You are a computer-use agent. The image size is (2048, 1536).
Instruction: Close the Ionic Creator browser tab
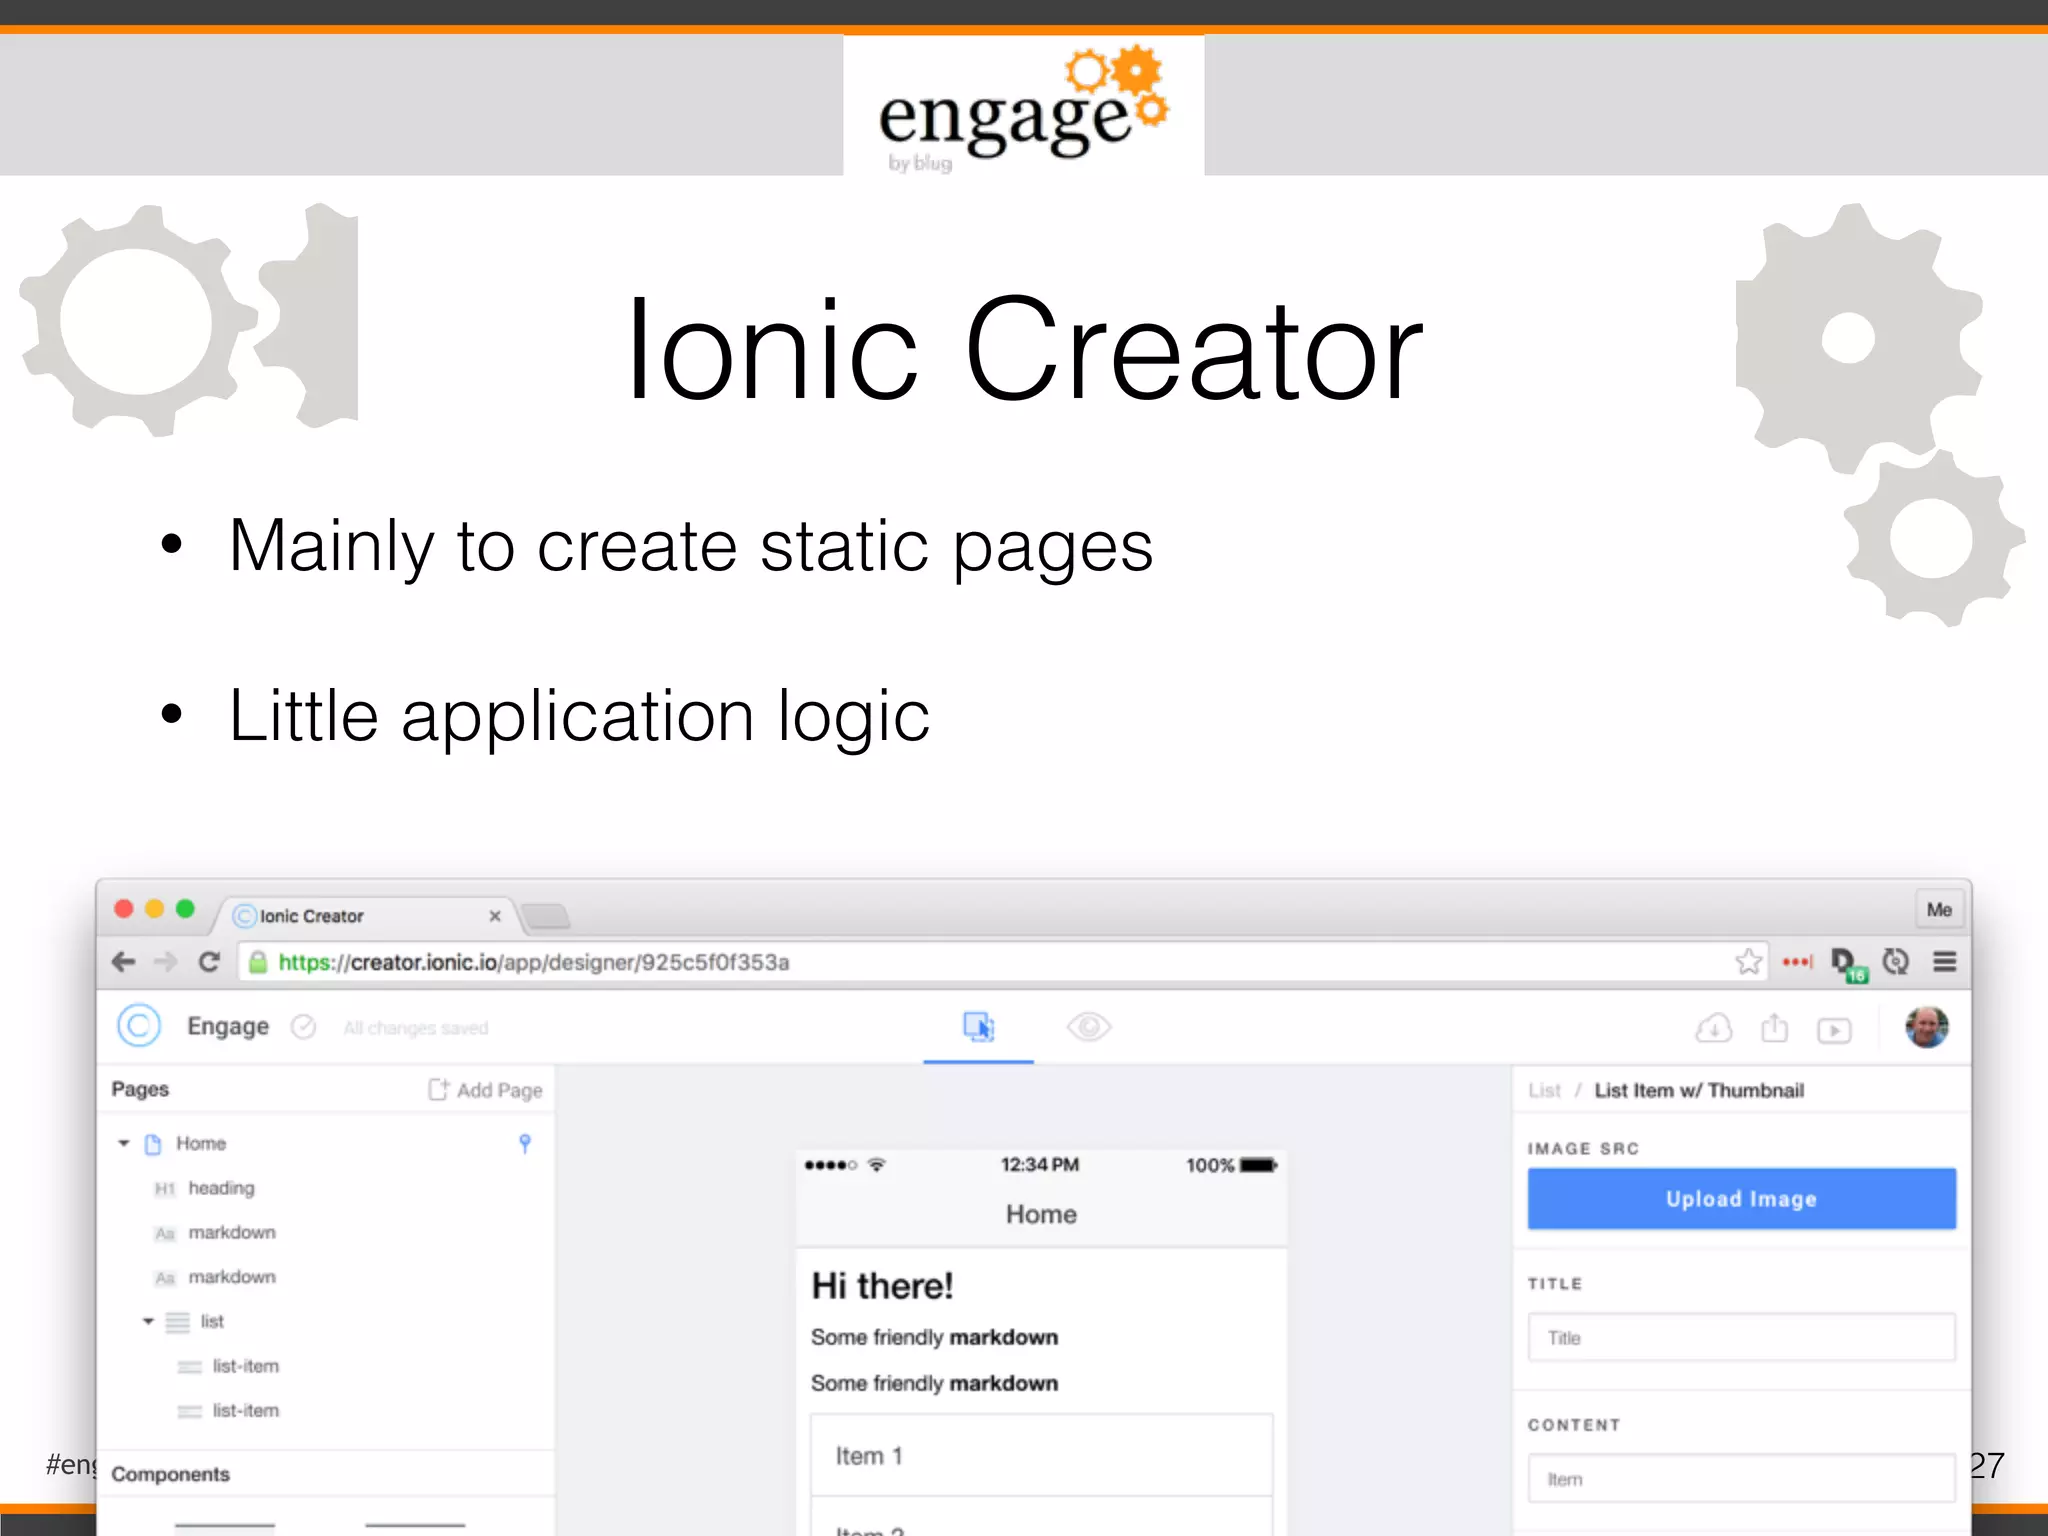[494, 916]
